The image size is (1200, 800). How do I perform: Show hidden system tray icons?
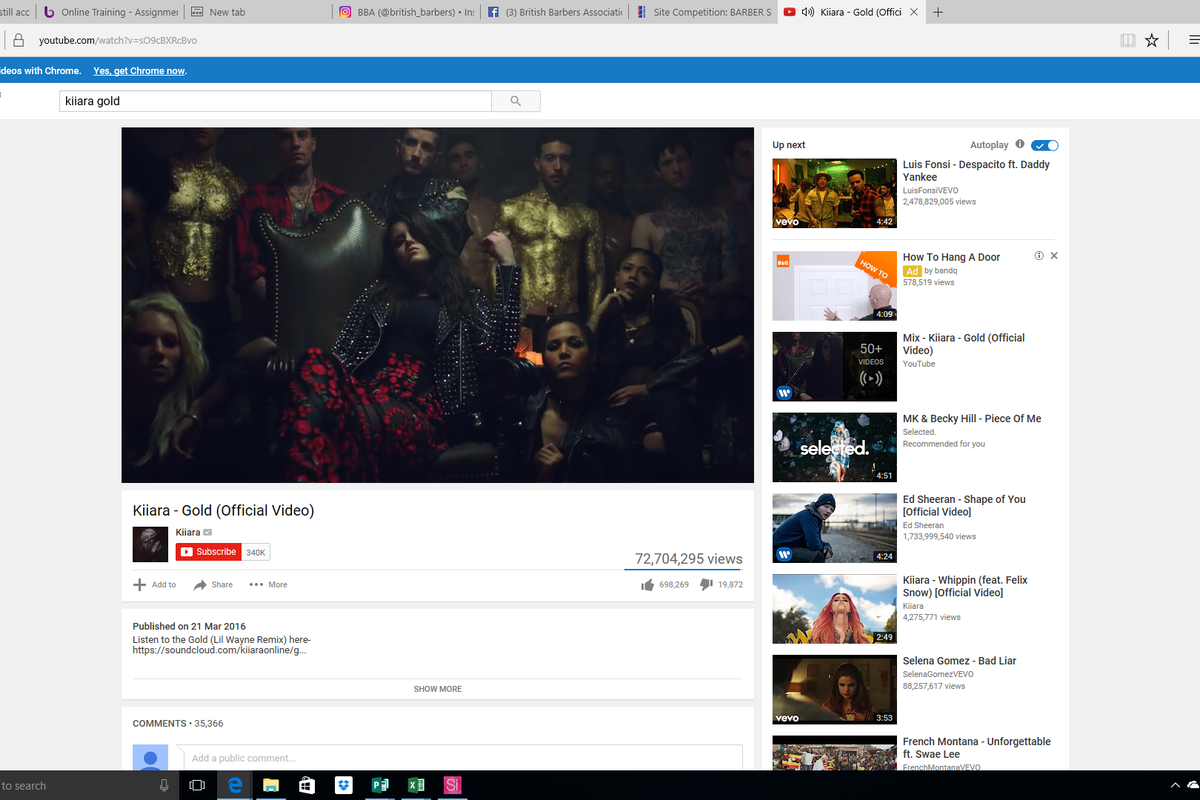pos(1175,786)
